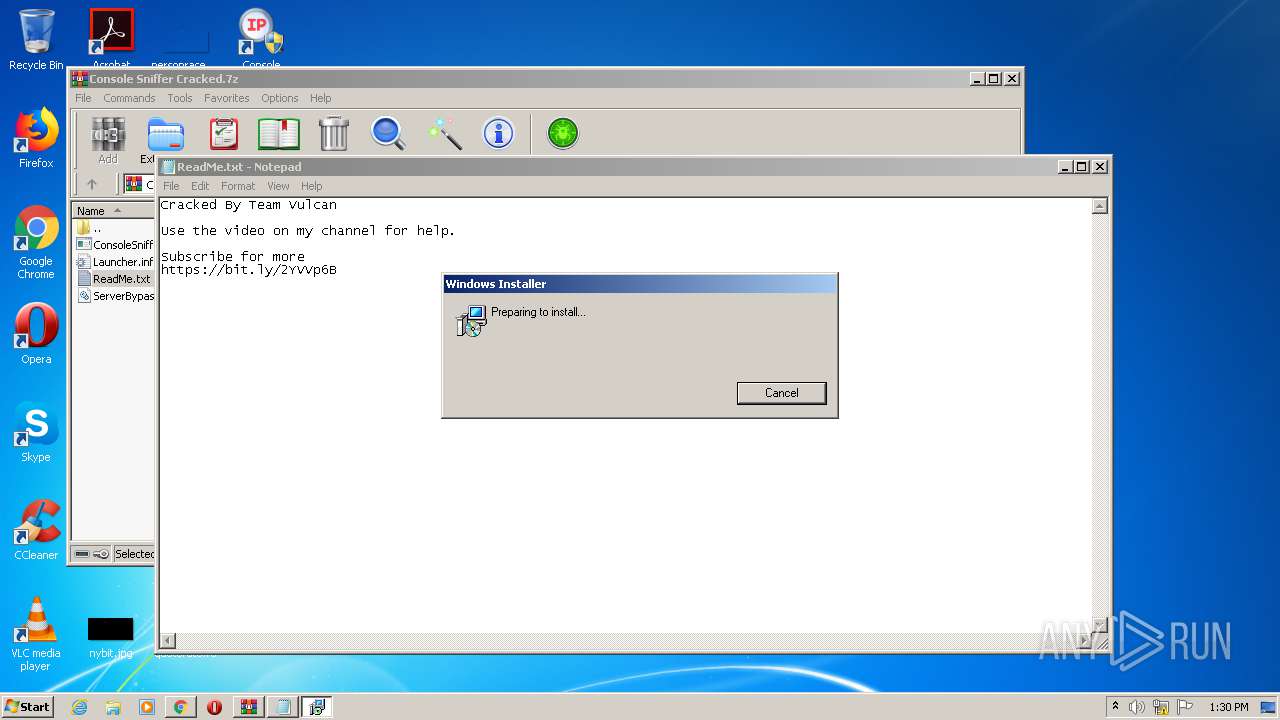Open the WinRAR Options menu

click(280, 98)
